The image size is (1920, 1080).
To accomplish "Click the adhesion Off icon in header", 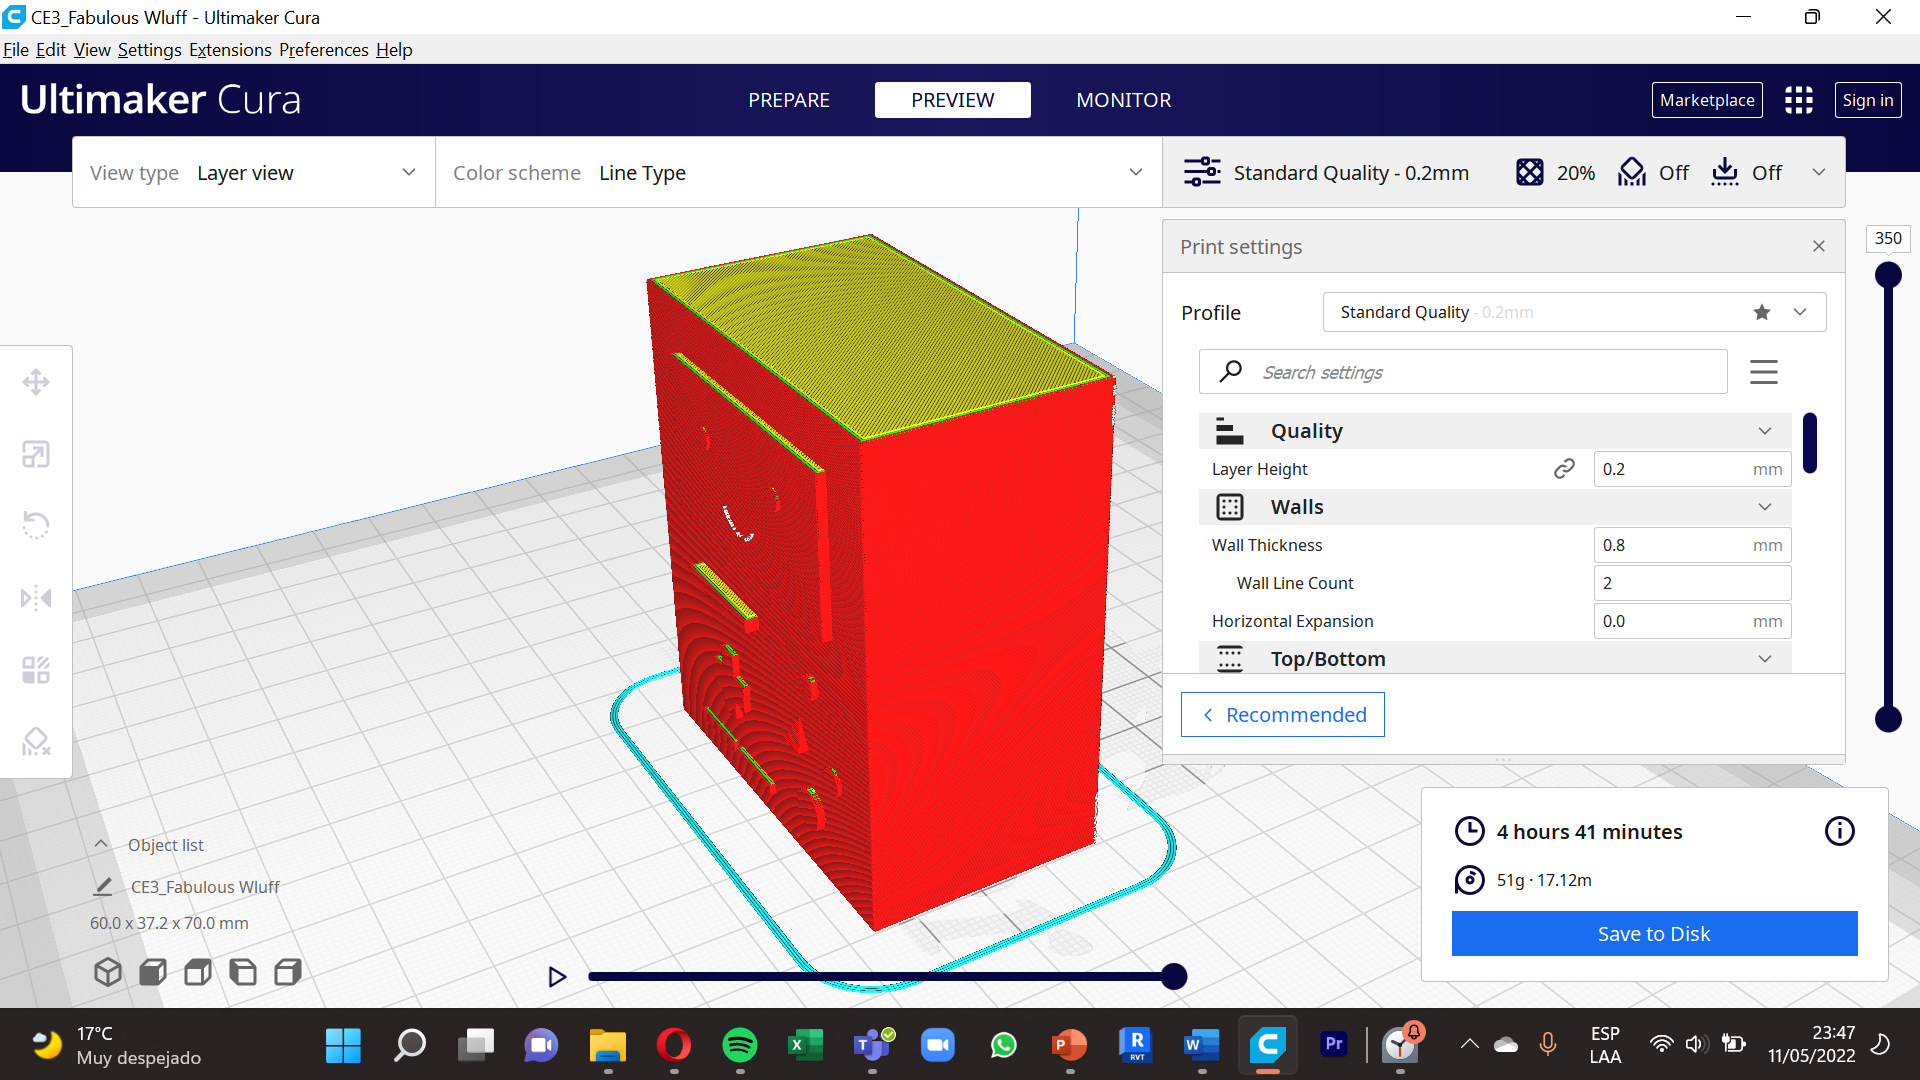I will pos(1725,172).
